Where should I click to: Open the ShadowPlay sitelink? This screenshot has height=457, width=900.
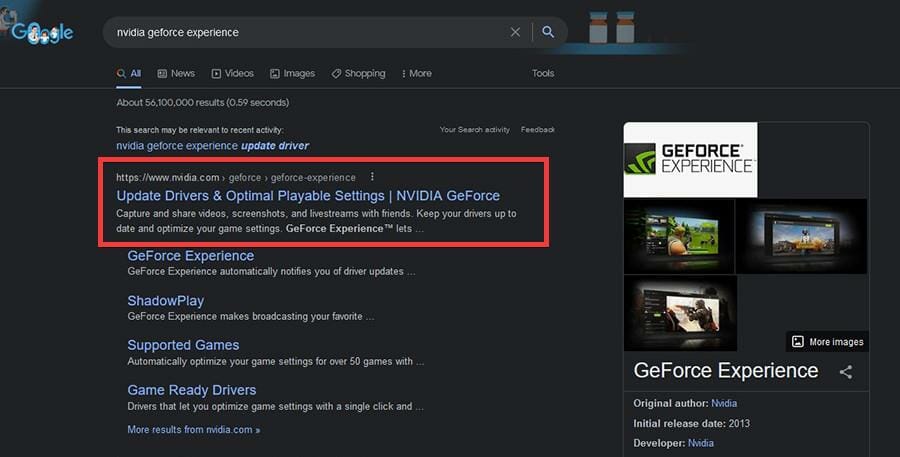tap(165, 301)
